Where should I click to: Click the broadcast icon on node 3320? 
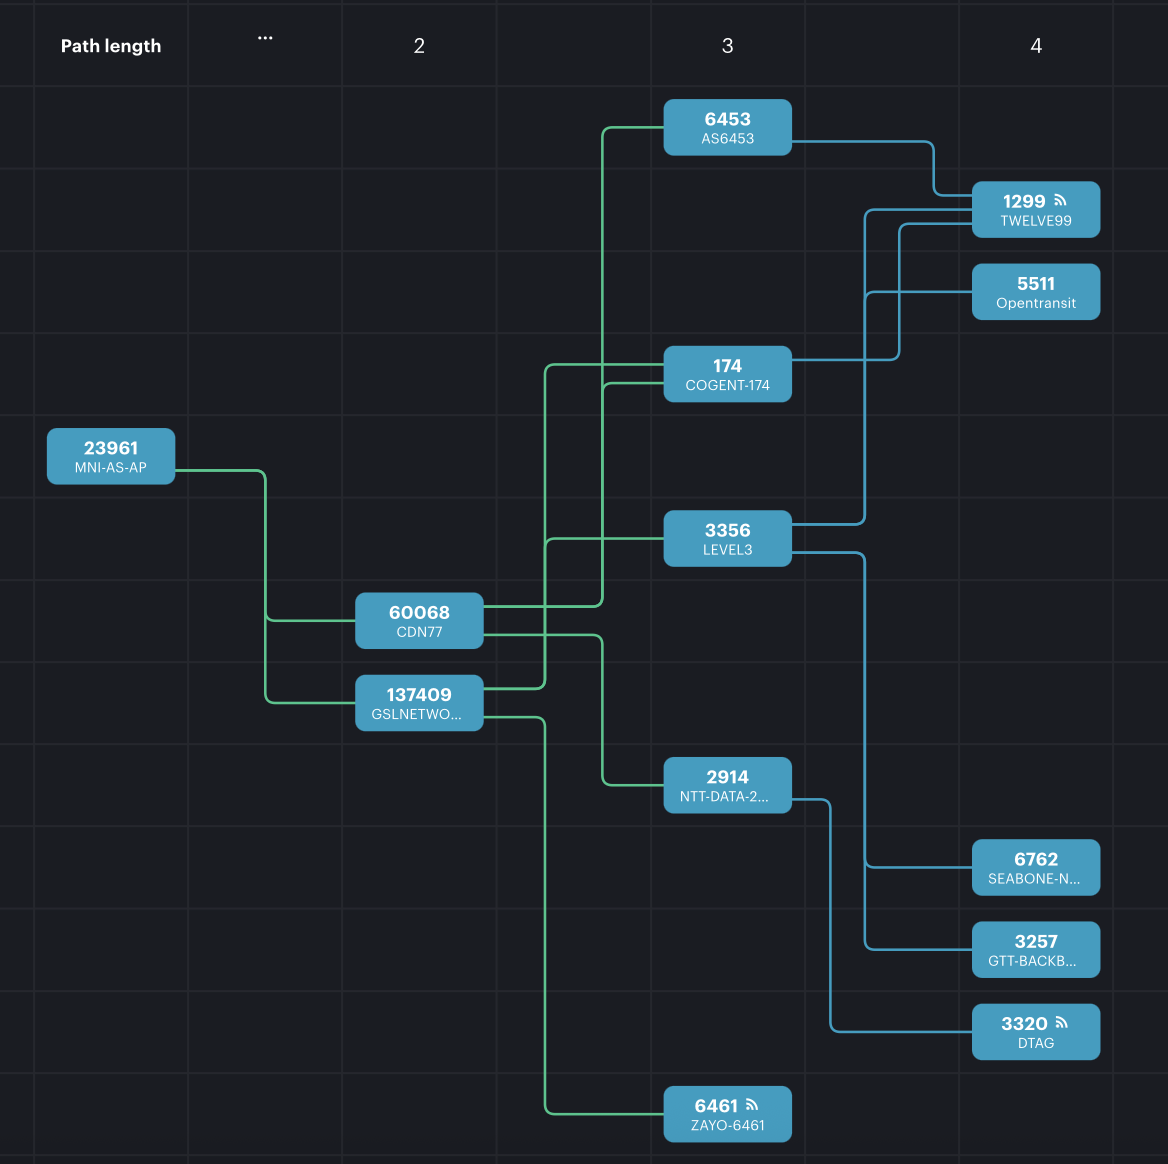1061,1023
